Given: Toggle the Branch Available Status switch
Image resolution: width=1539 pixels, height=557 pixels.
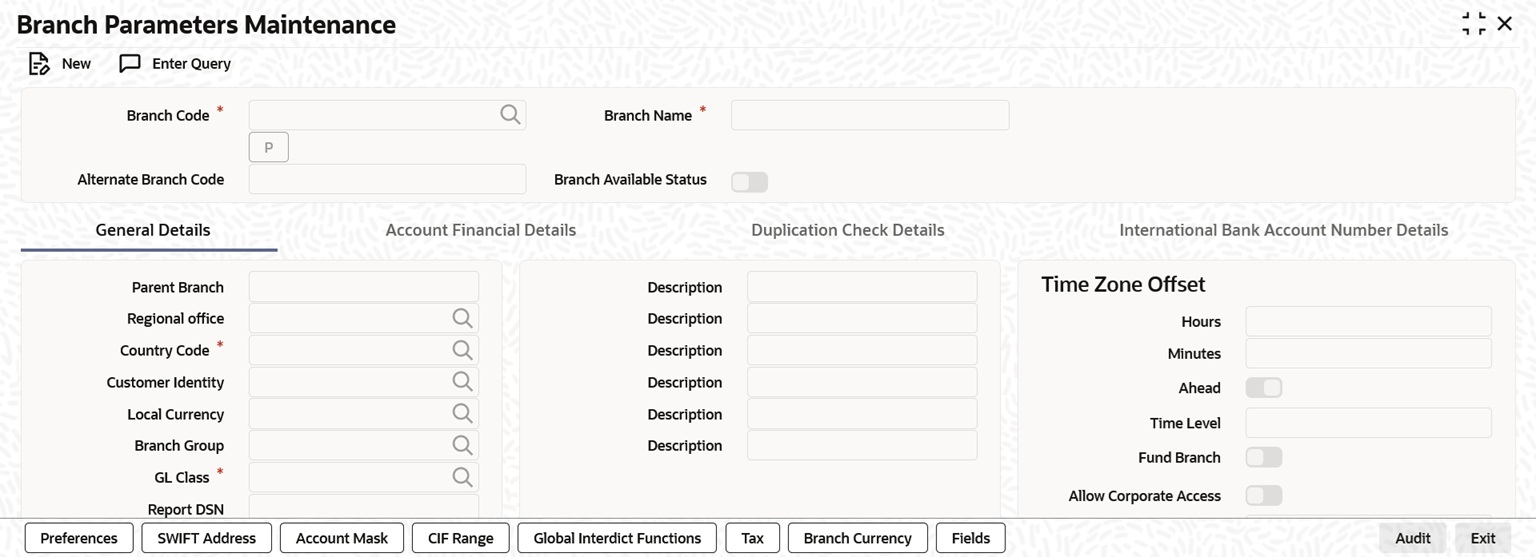Looking at the screenshot, I should [749, 182].
